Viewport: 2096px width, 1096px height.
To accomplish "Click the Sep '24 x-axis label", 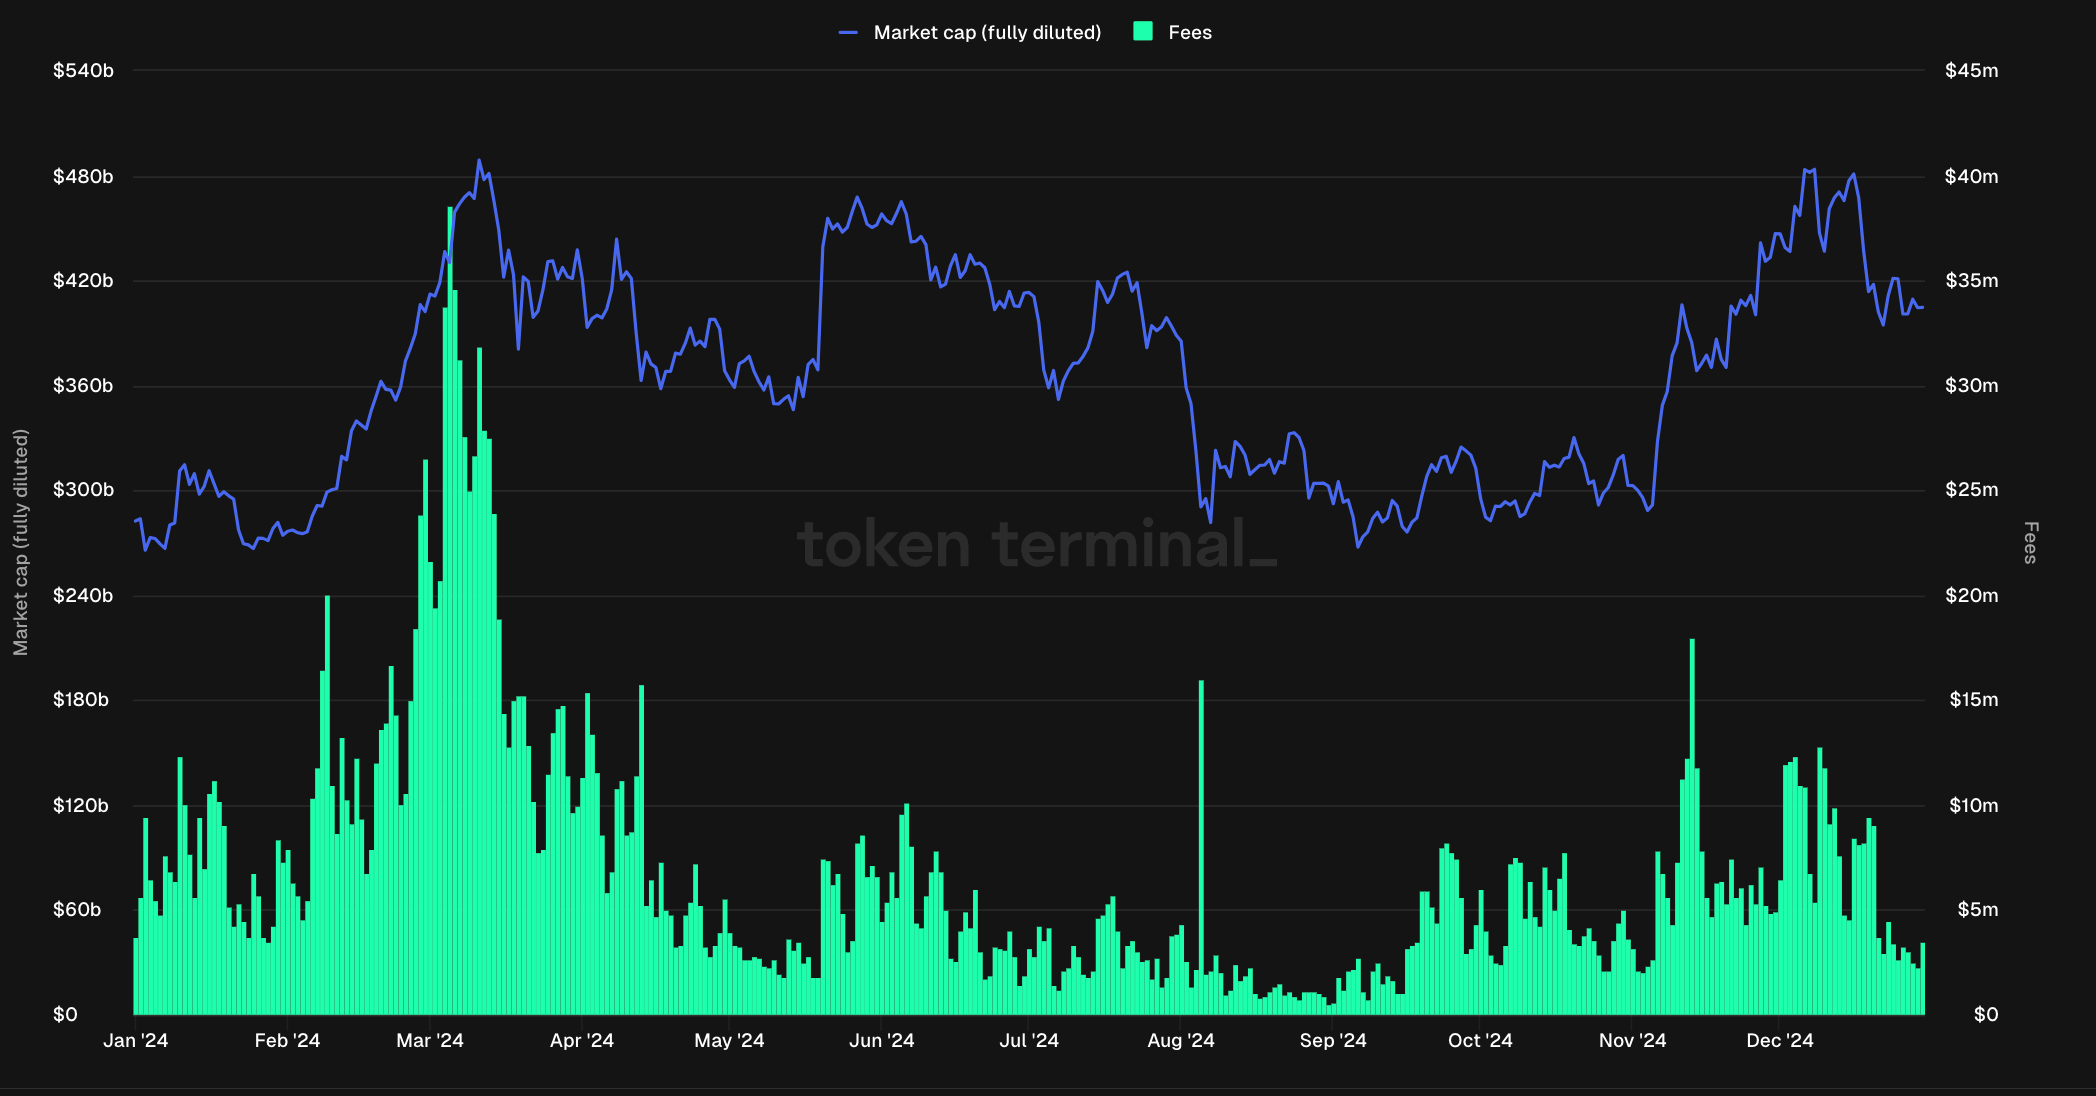I will [x=1333, y=1040].
